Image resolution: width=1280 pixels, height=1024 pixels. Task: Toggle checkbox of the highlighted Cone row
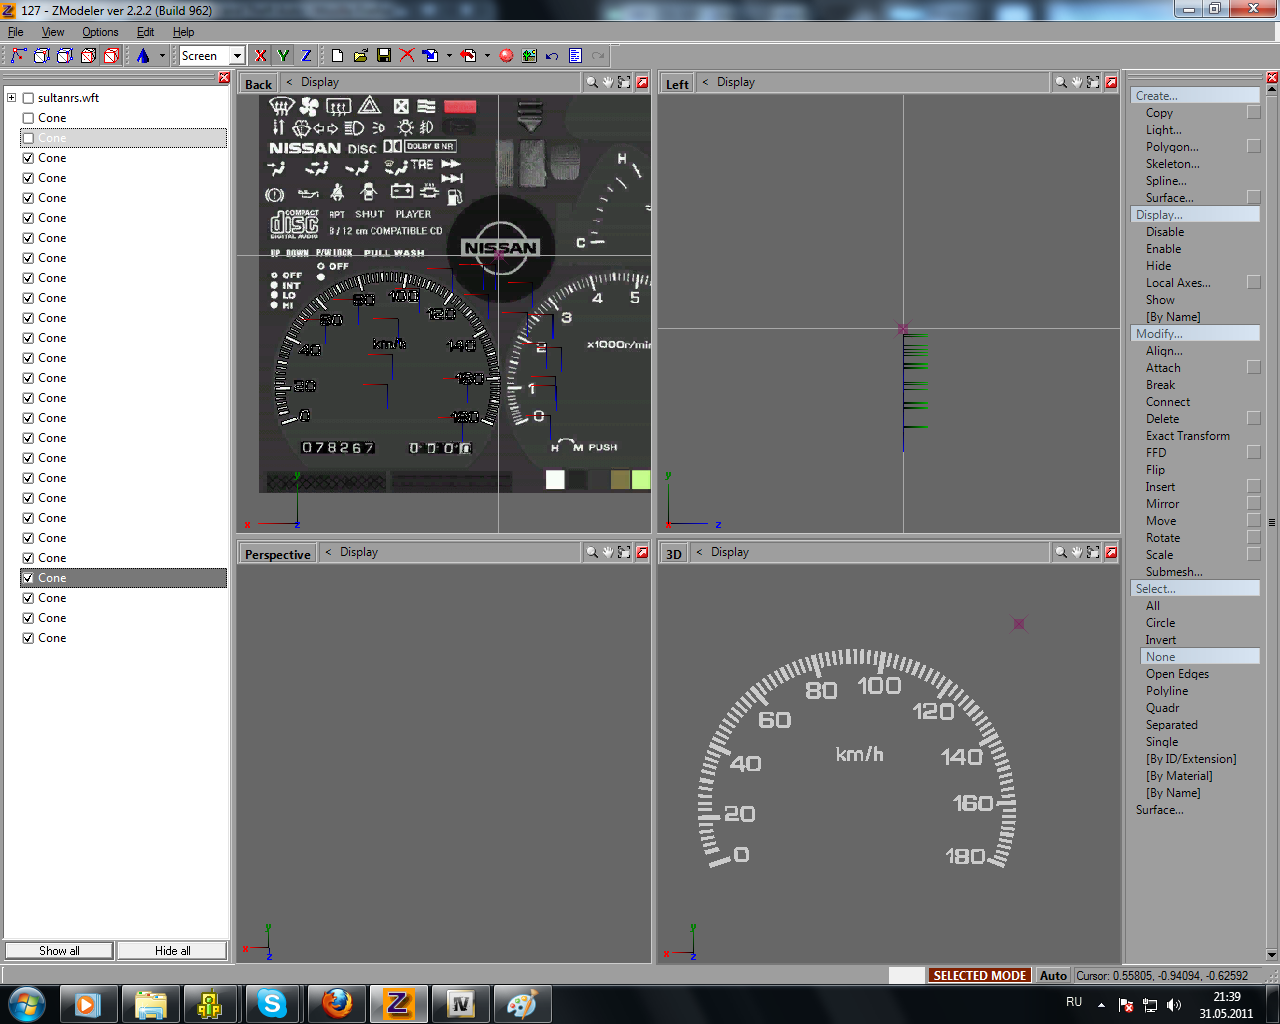pyautogui.click(x=28, y=578)
